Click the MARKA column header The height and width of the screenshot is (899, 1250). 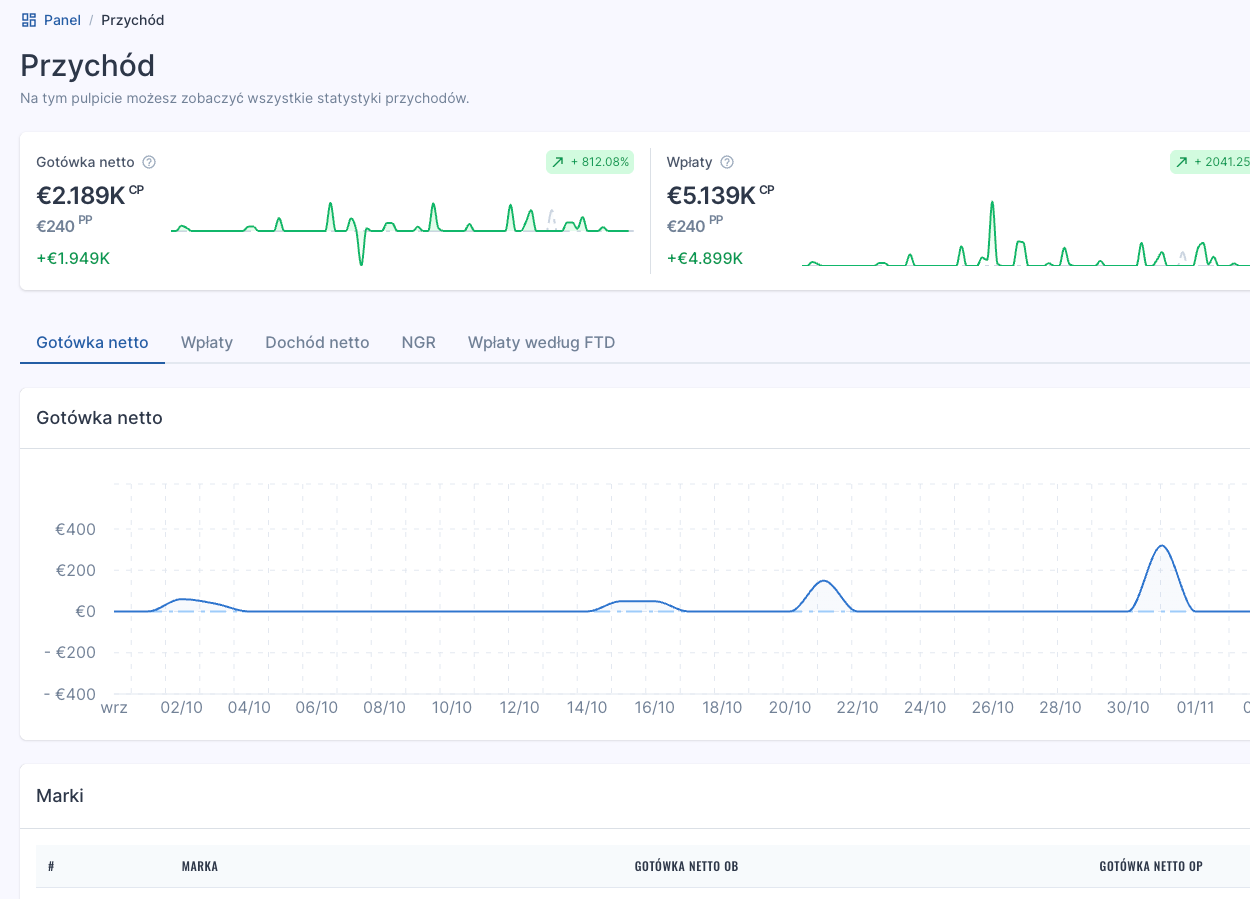[x=200, y=866]
